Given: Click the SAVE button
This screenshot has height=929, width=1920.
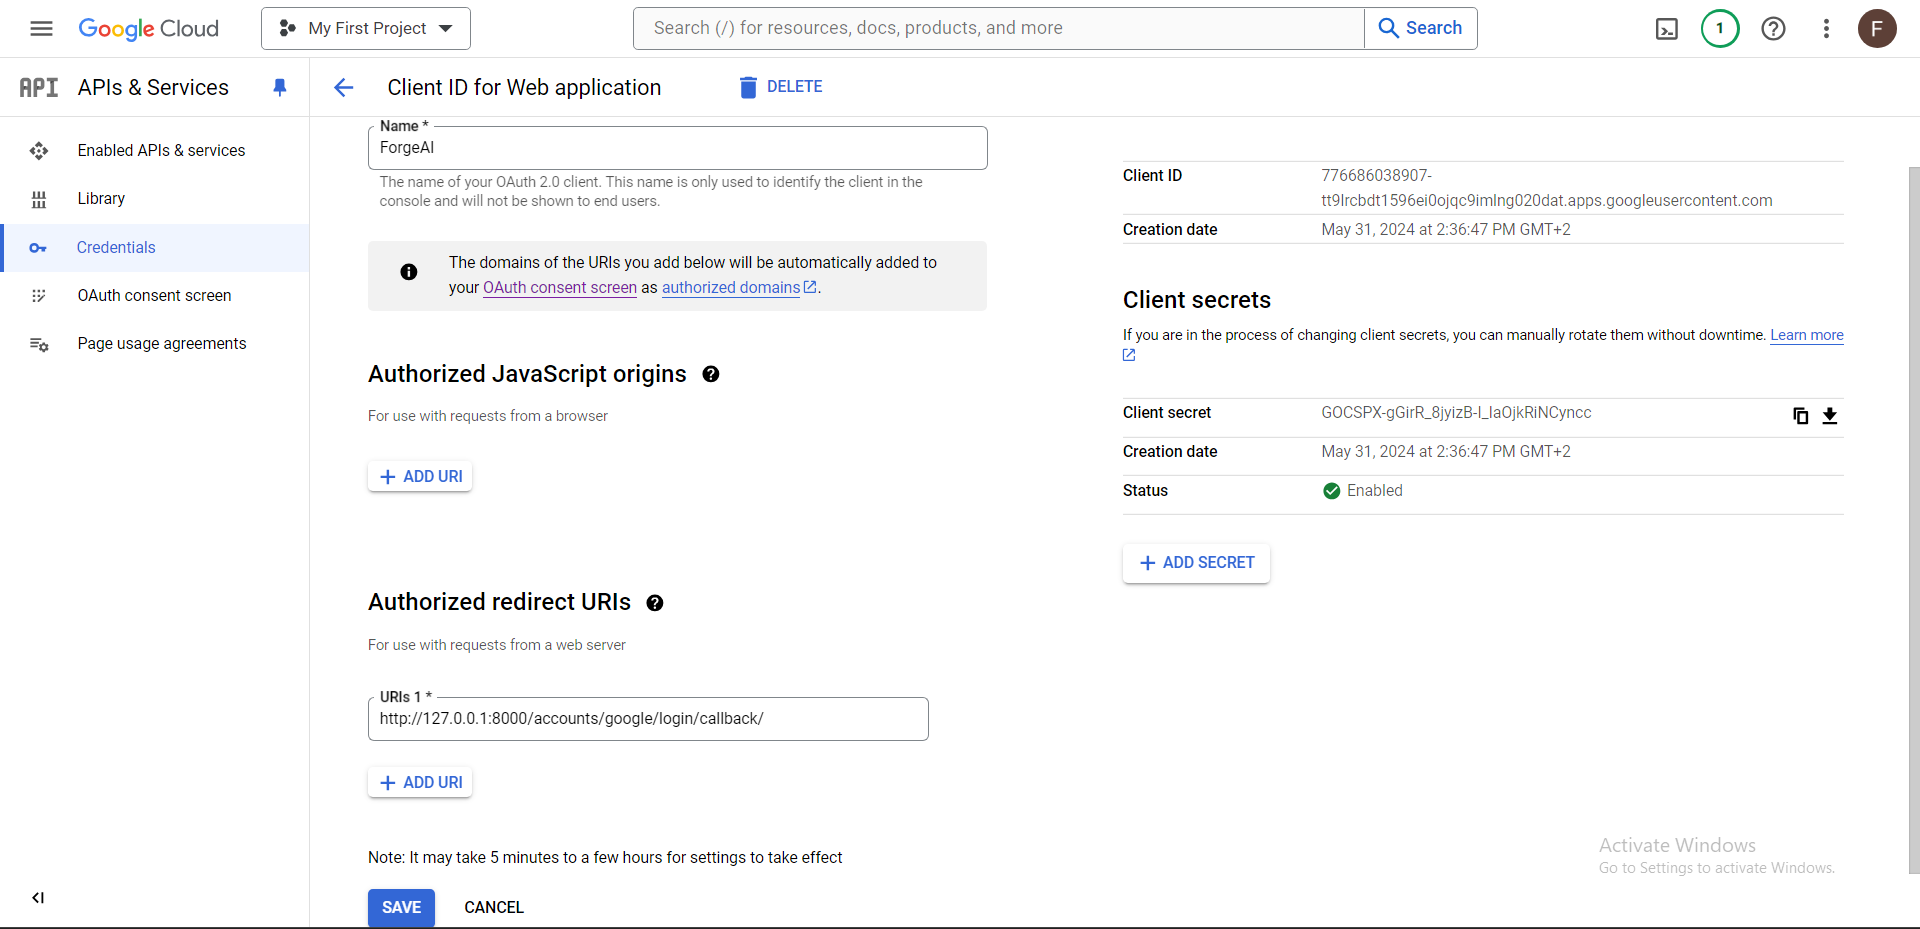Looking at the screenshot, I should 401,907.
